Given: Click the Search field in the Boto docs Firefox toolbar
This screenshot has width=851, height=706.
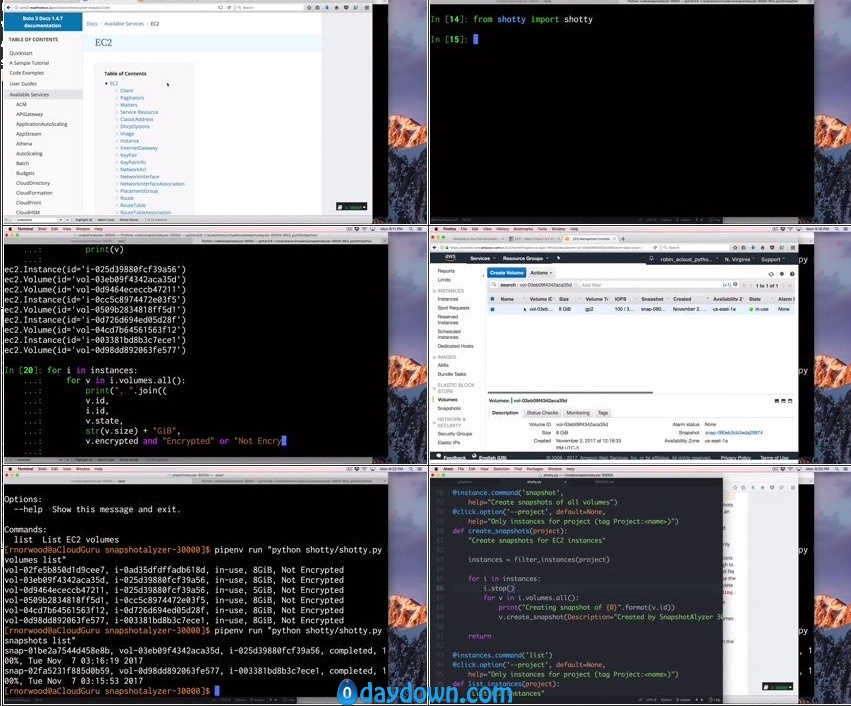Looking at the screenshot, I should coord(270,8).
